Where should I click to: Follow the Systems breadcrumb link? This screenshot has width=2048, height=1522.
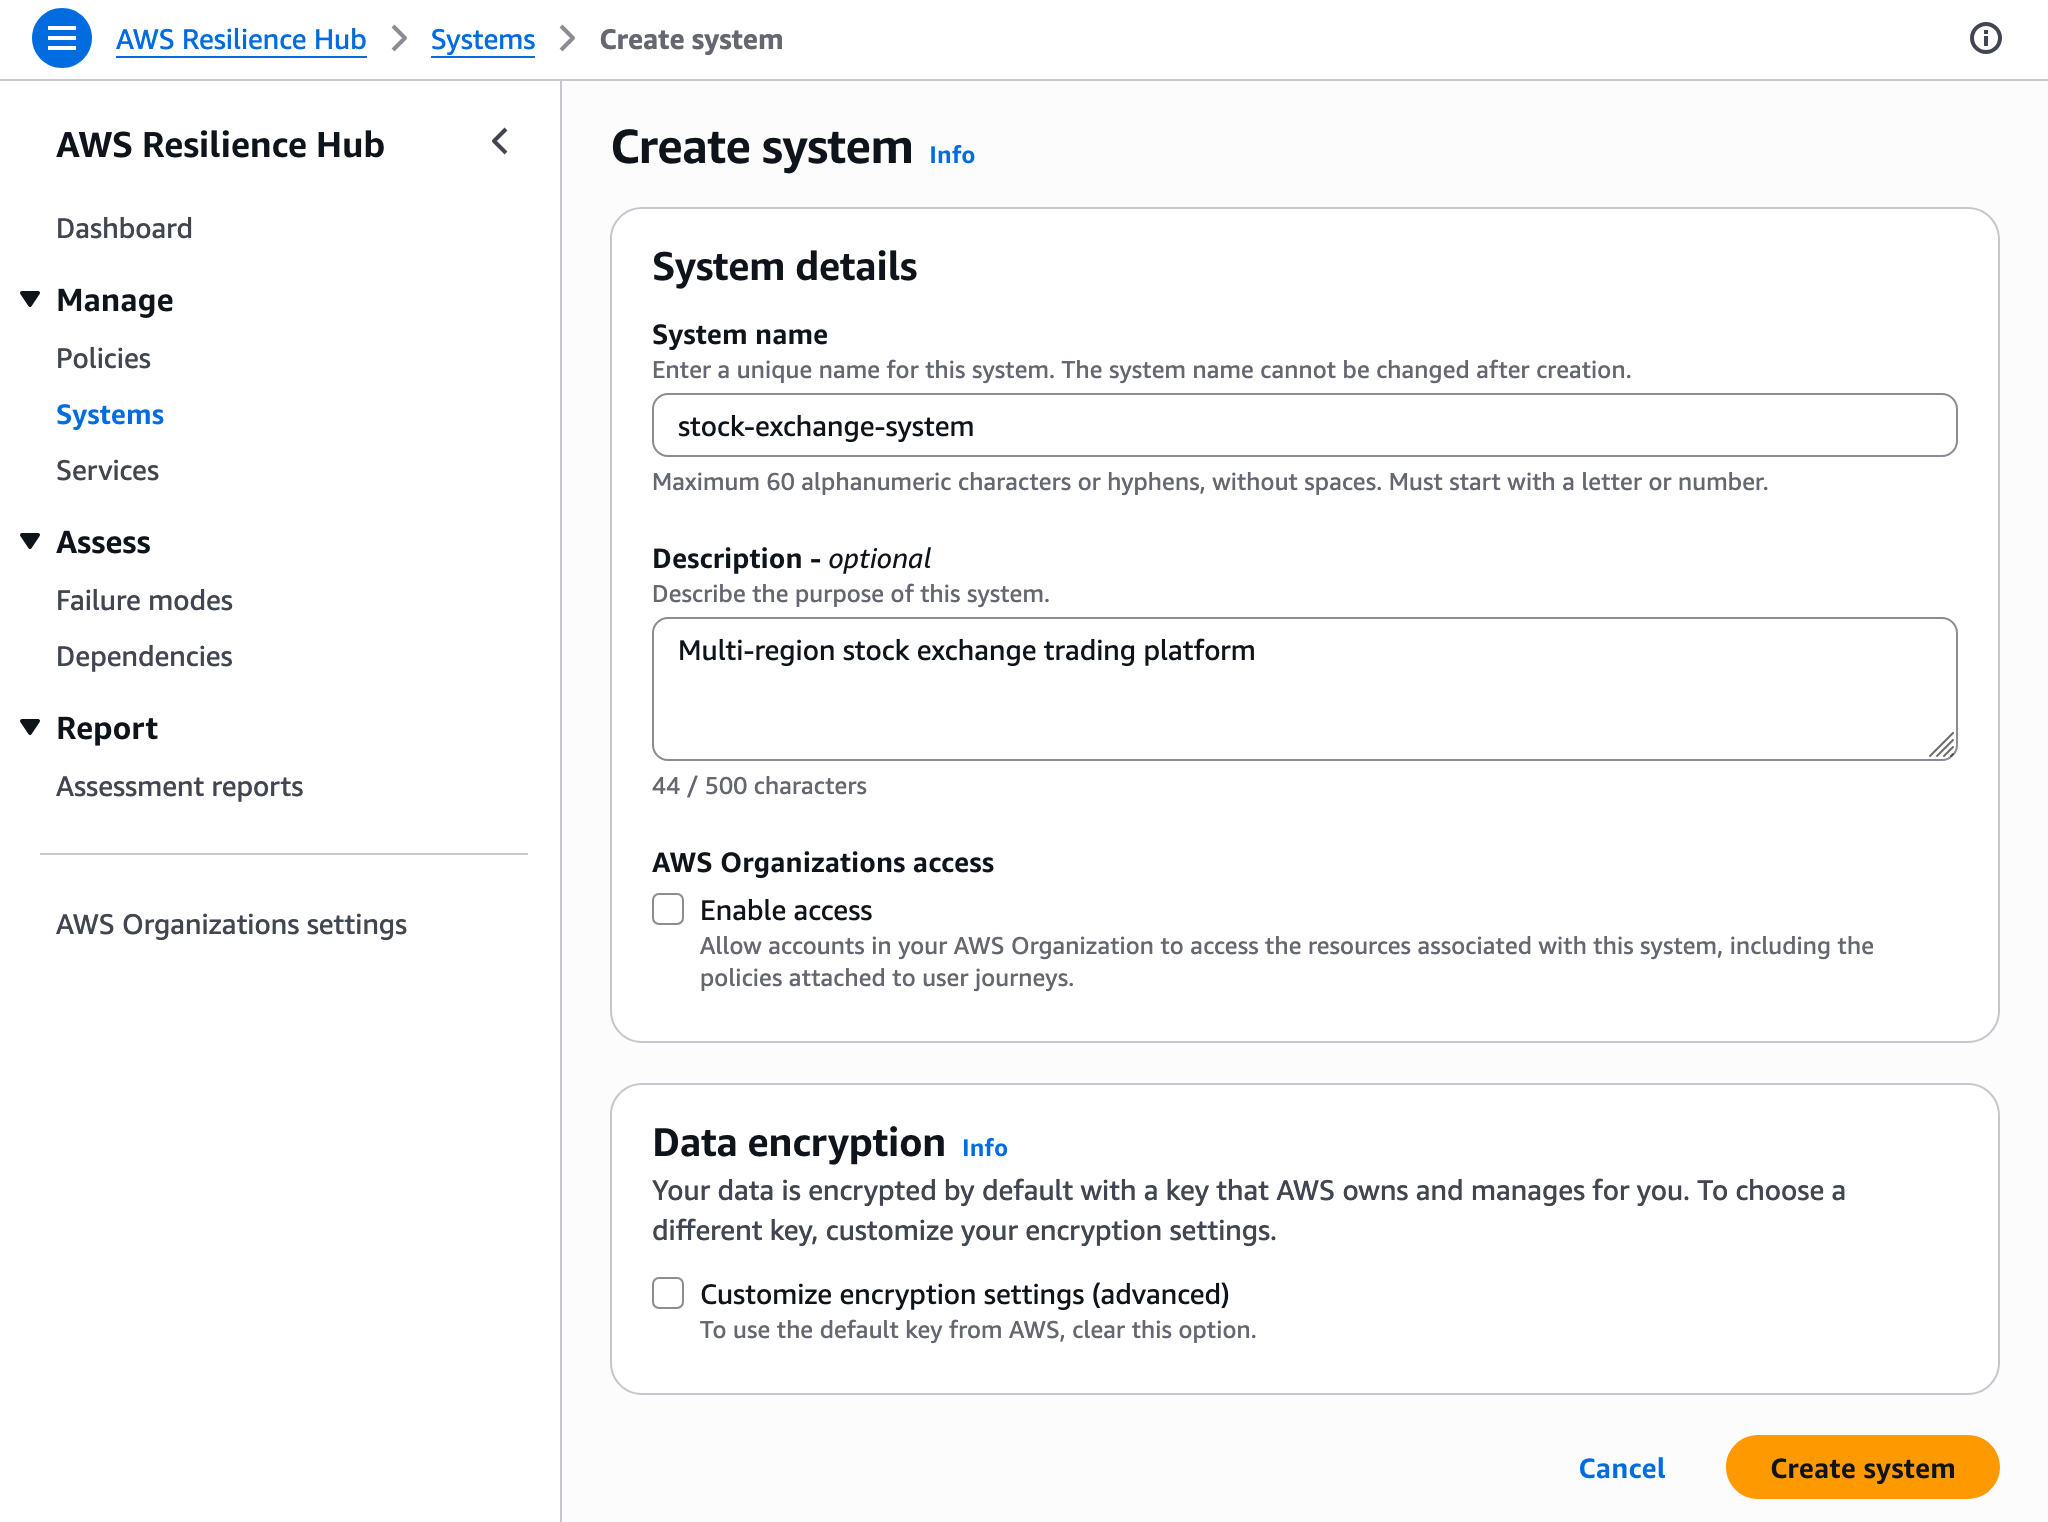click(483, 39)
